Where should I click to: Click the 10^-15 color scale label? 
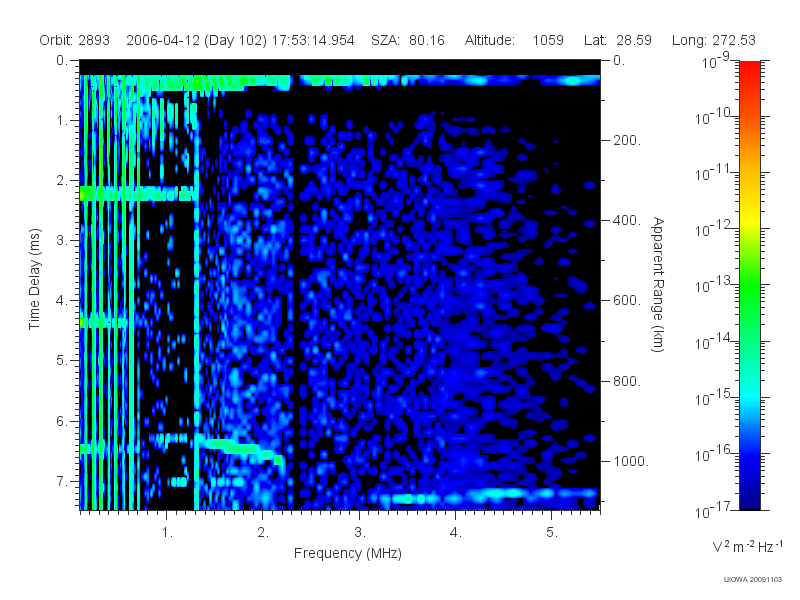click(715, 397)
